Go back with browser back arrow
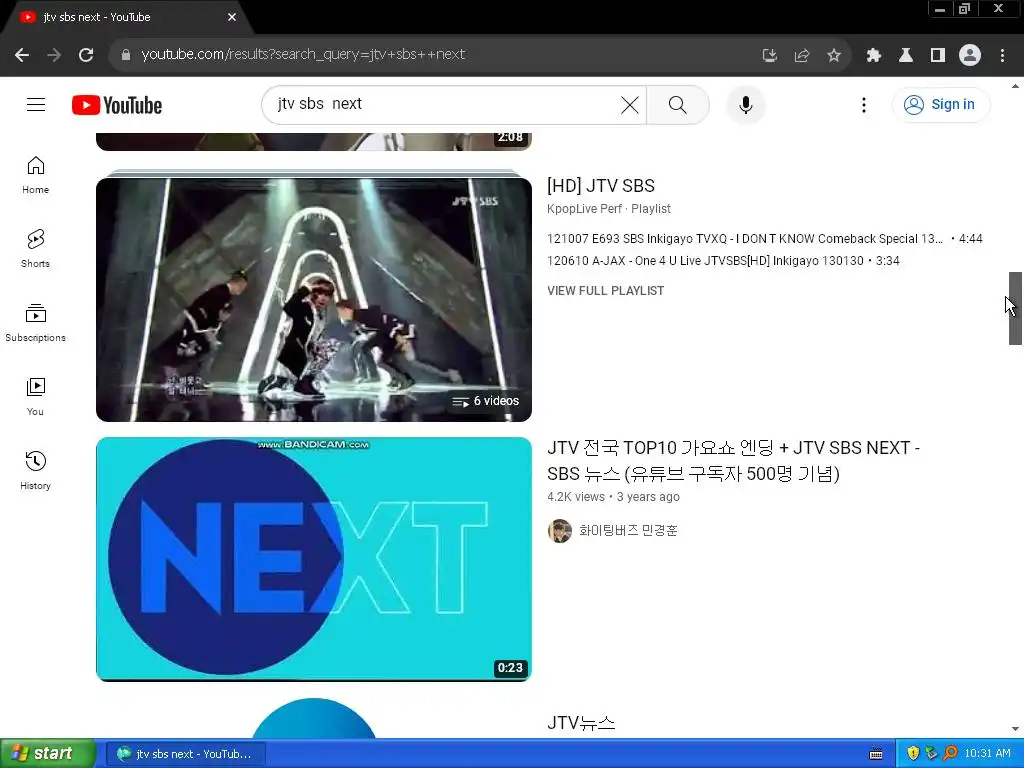The width and height of the screenshot is (1024, 768). click(x=22, y=55)
